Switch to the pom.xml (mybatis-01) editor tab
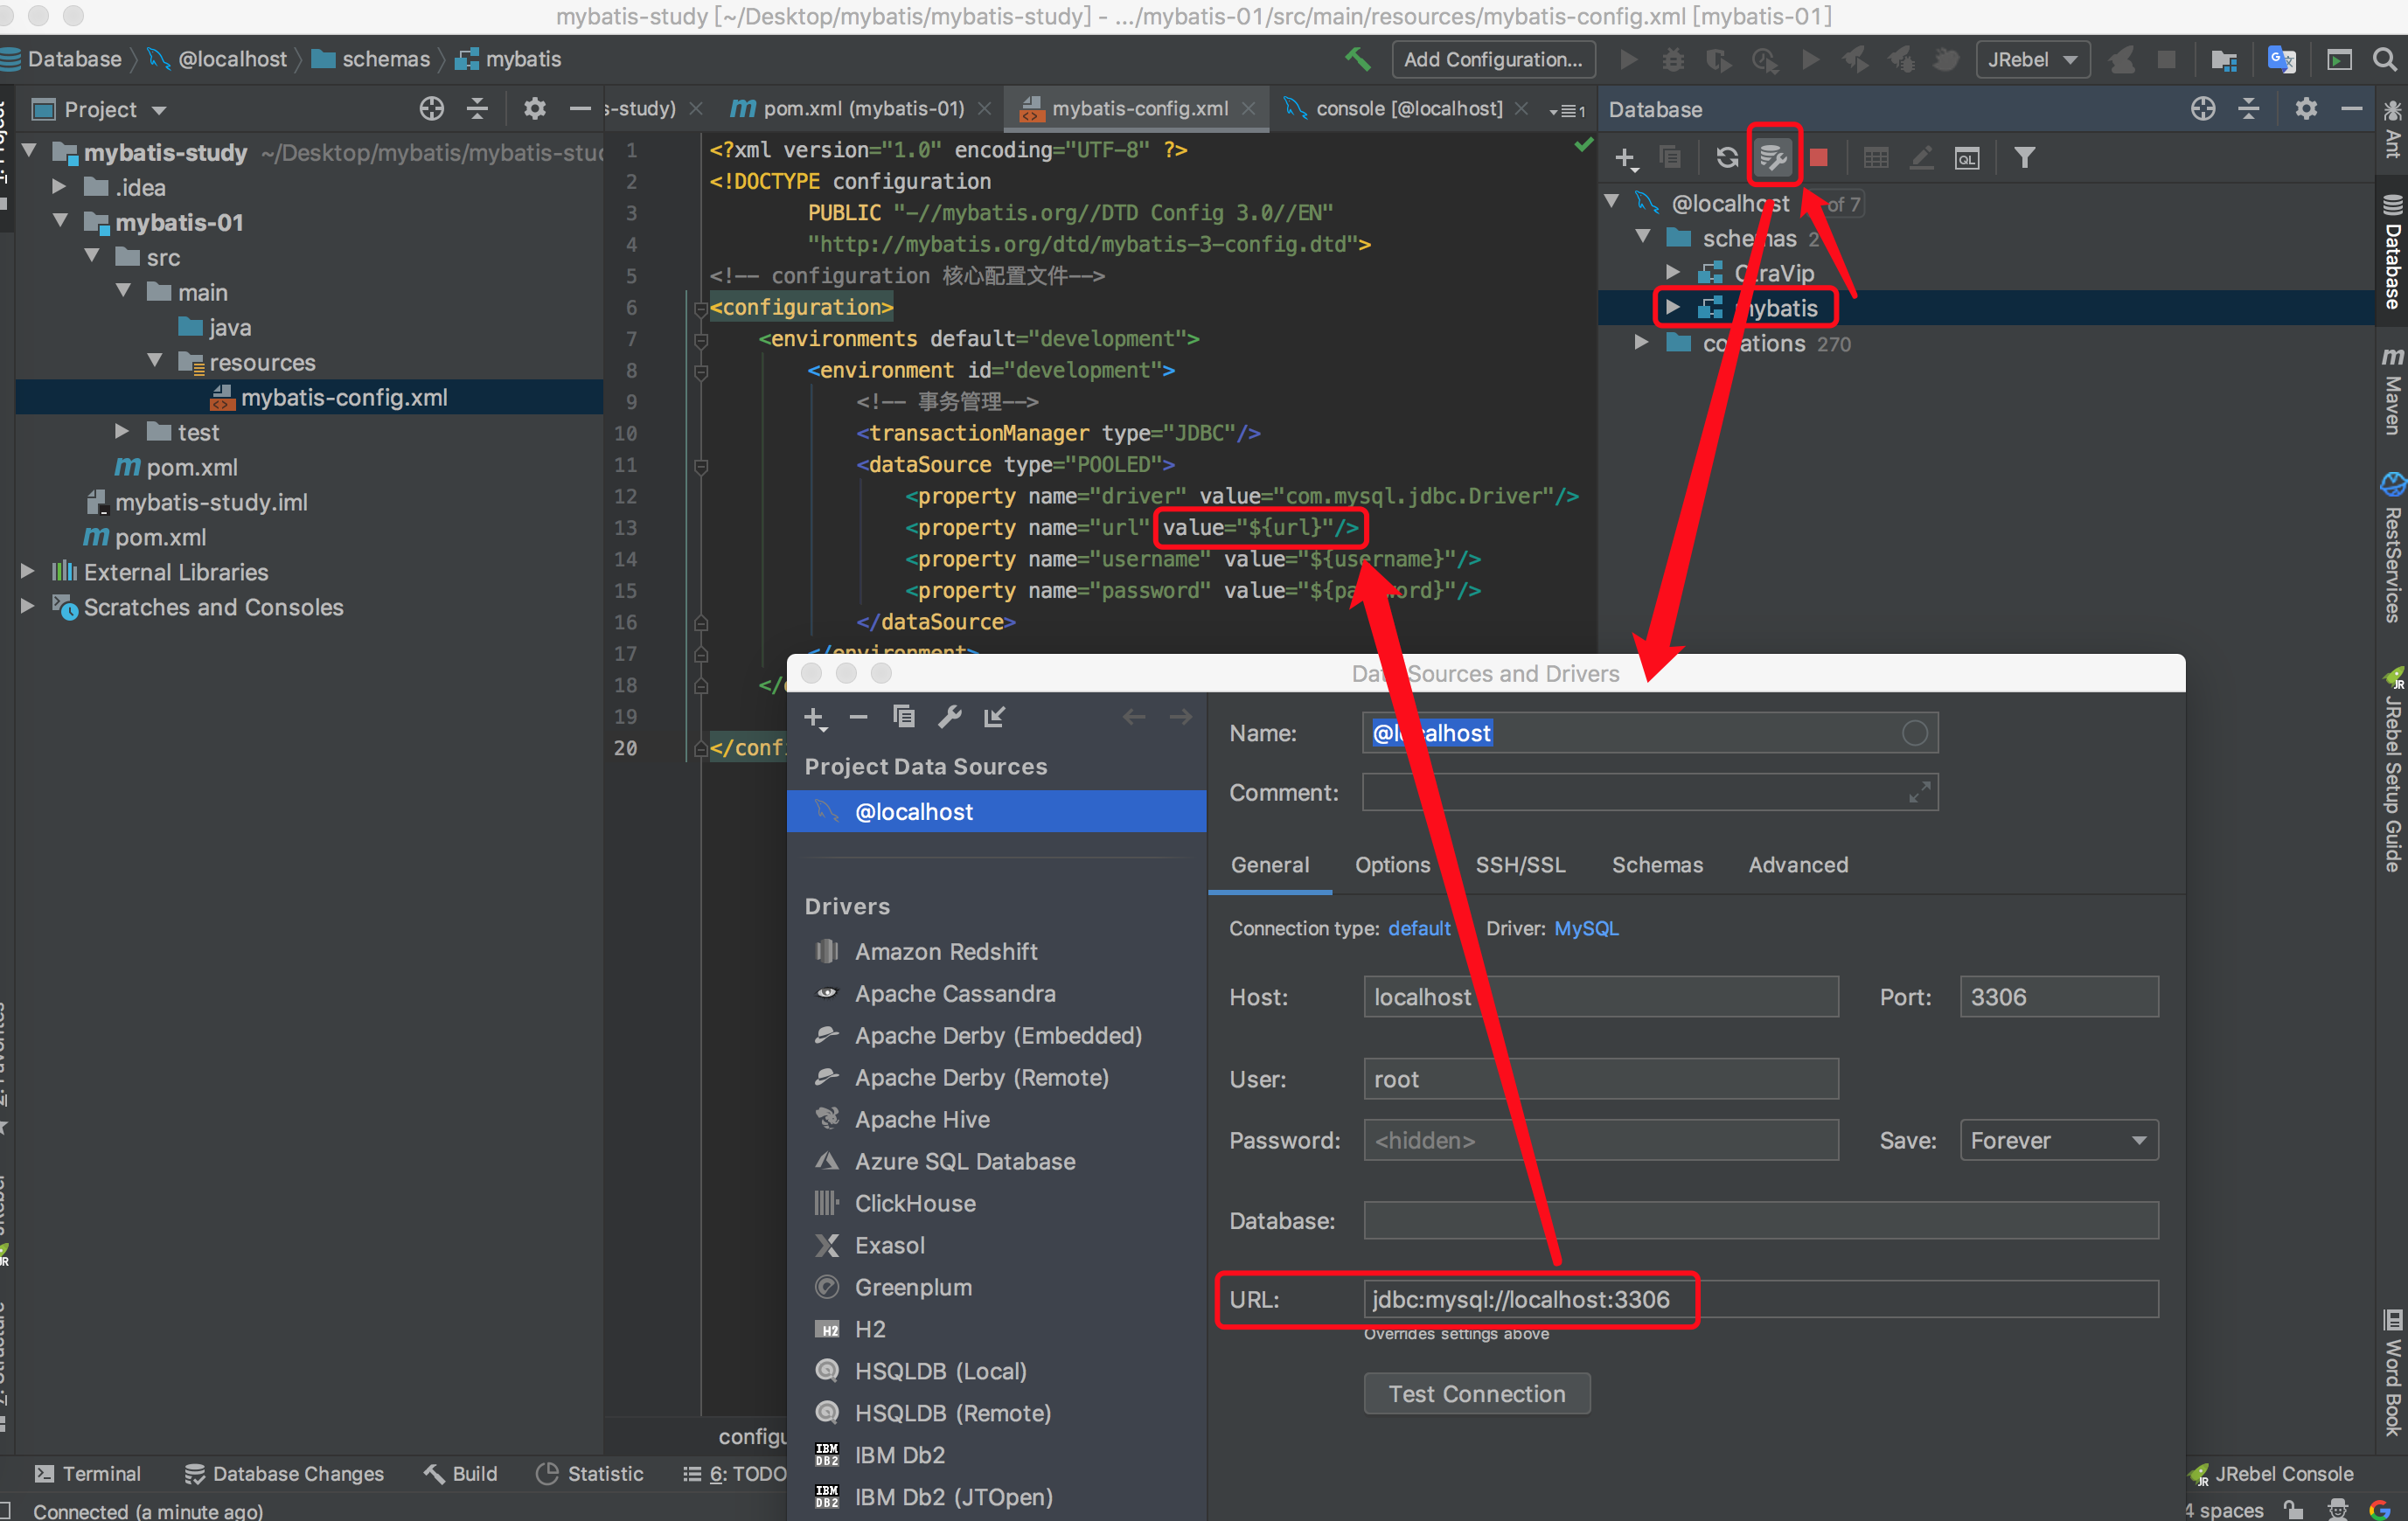Viewport: 2408px width, 1521px height. tap(862, 108)
